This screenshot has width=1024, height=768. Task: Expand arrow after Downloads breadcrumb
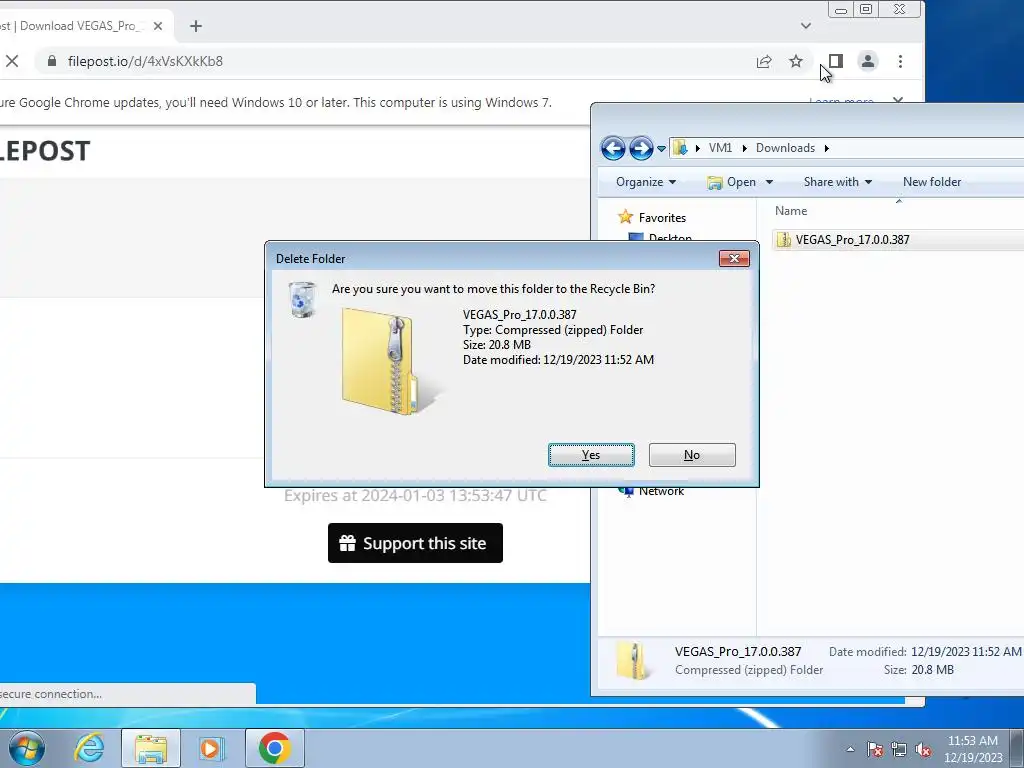coord(827,148)
